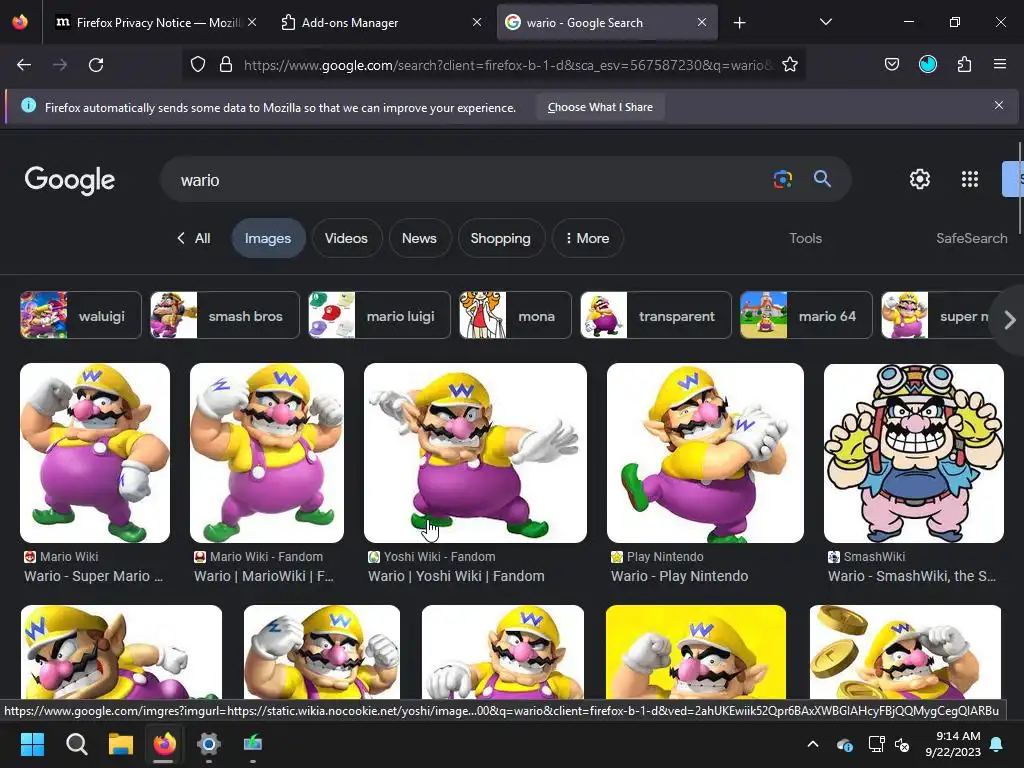Select the News search filter
The height and width of the screenshot is (768, 1024).
[x=419, y=238]
